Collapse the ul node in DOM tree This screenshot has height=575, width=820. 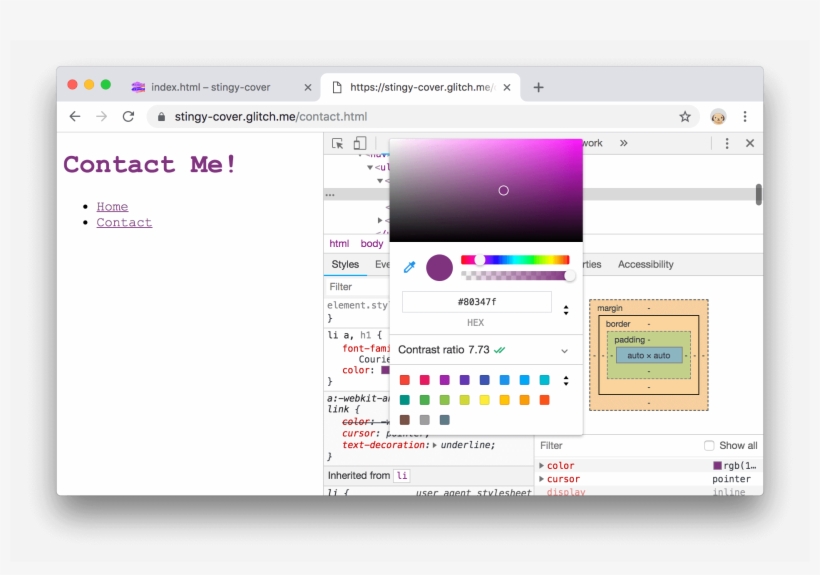click(x=370, y=167)
